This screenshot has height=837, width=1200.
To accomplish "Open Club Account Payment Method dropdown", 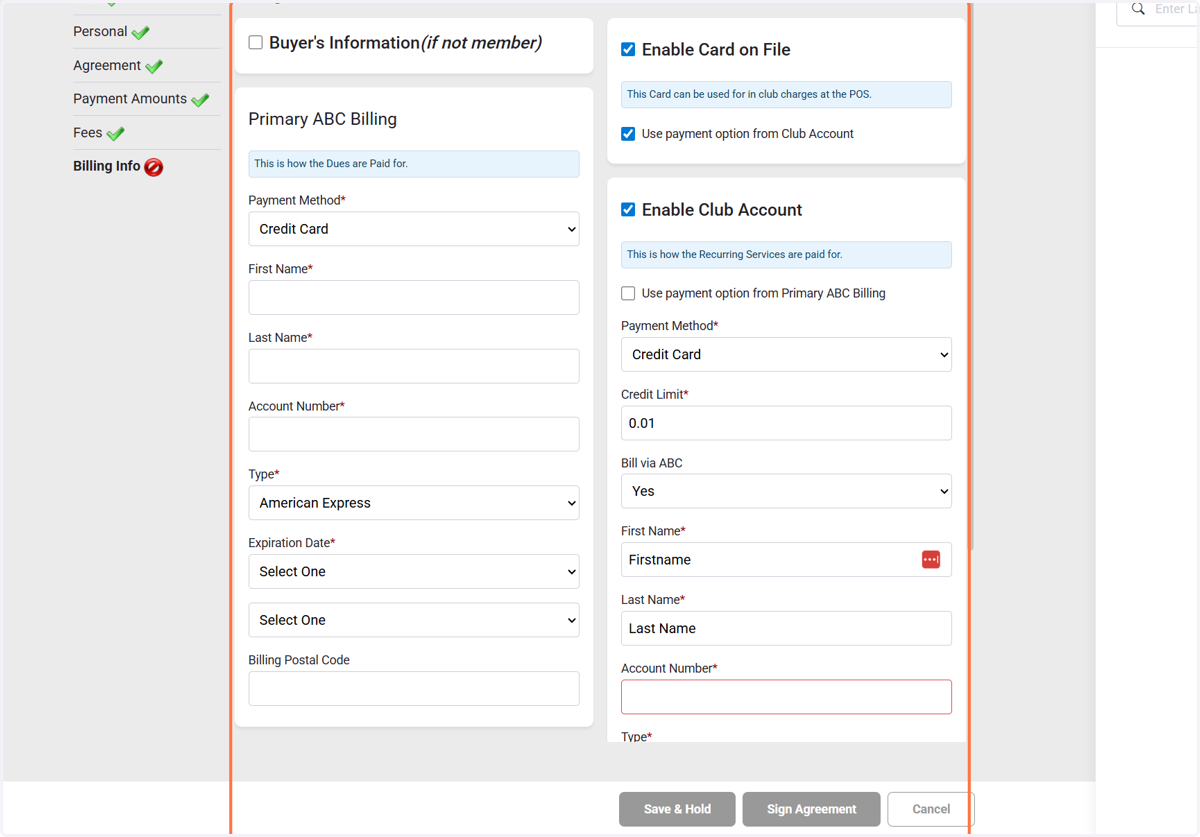I will pos(786,355).
